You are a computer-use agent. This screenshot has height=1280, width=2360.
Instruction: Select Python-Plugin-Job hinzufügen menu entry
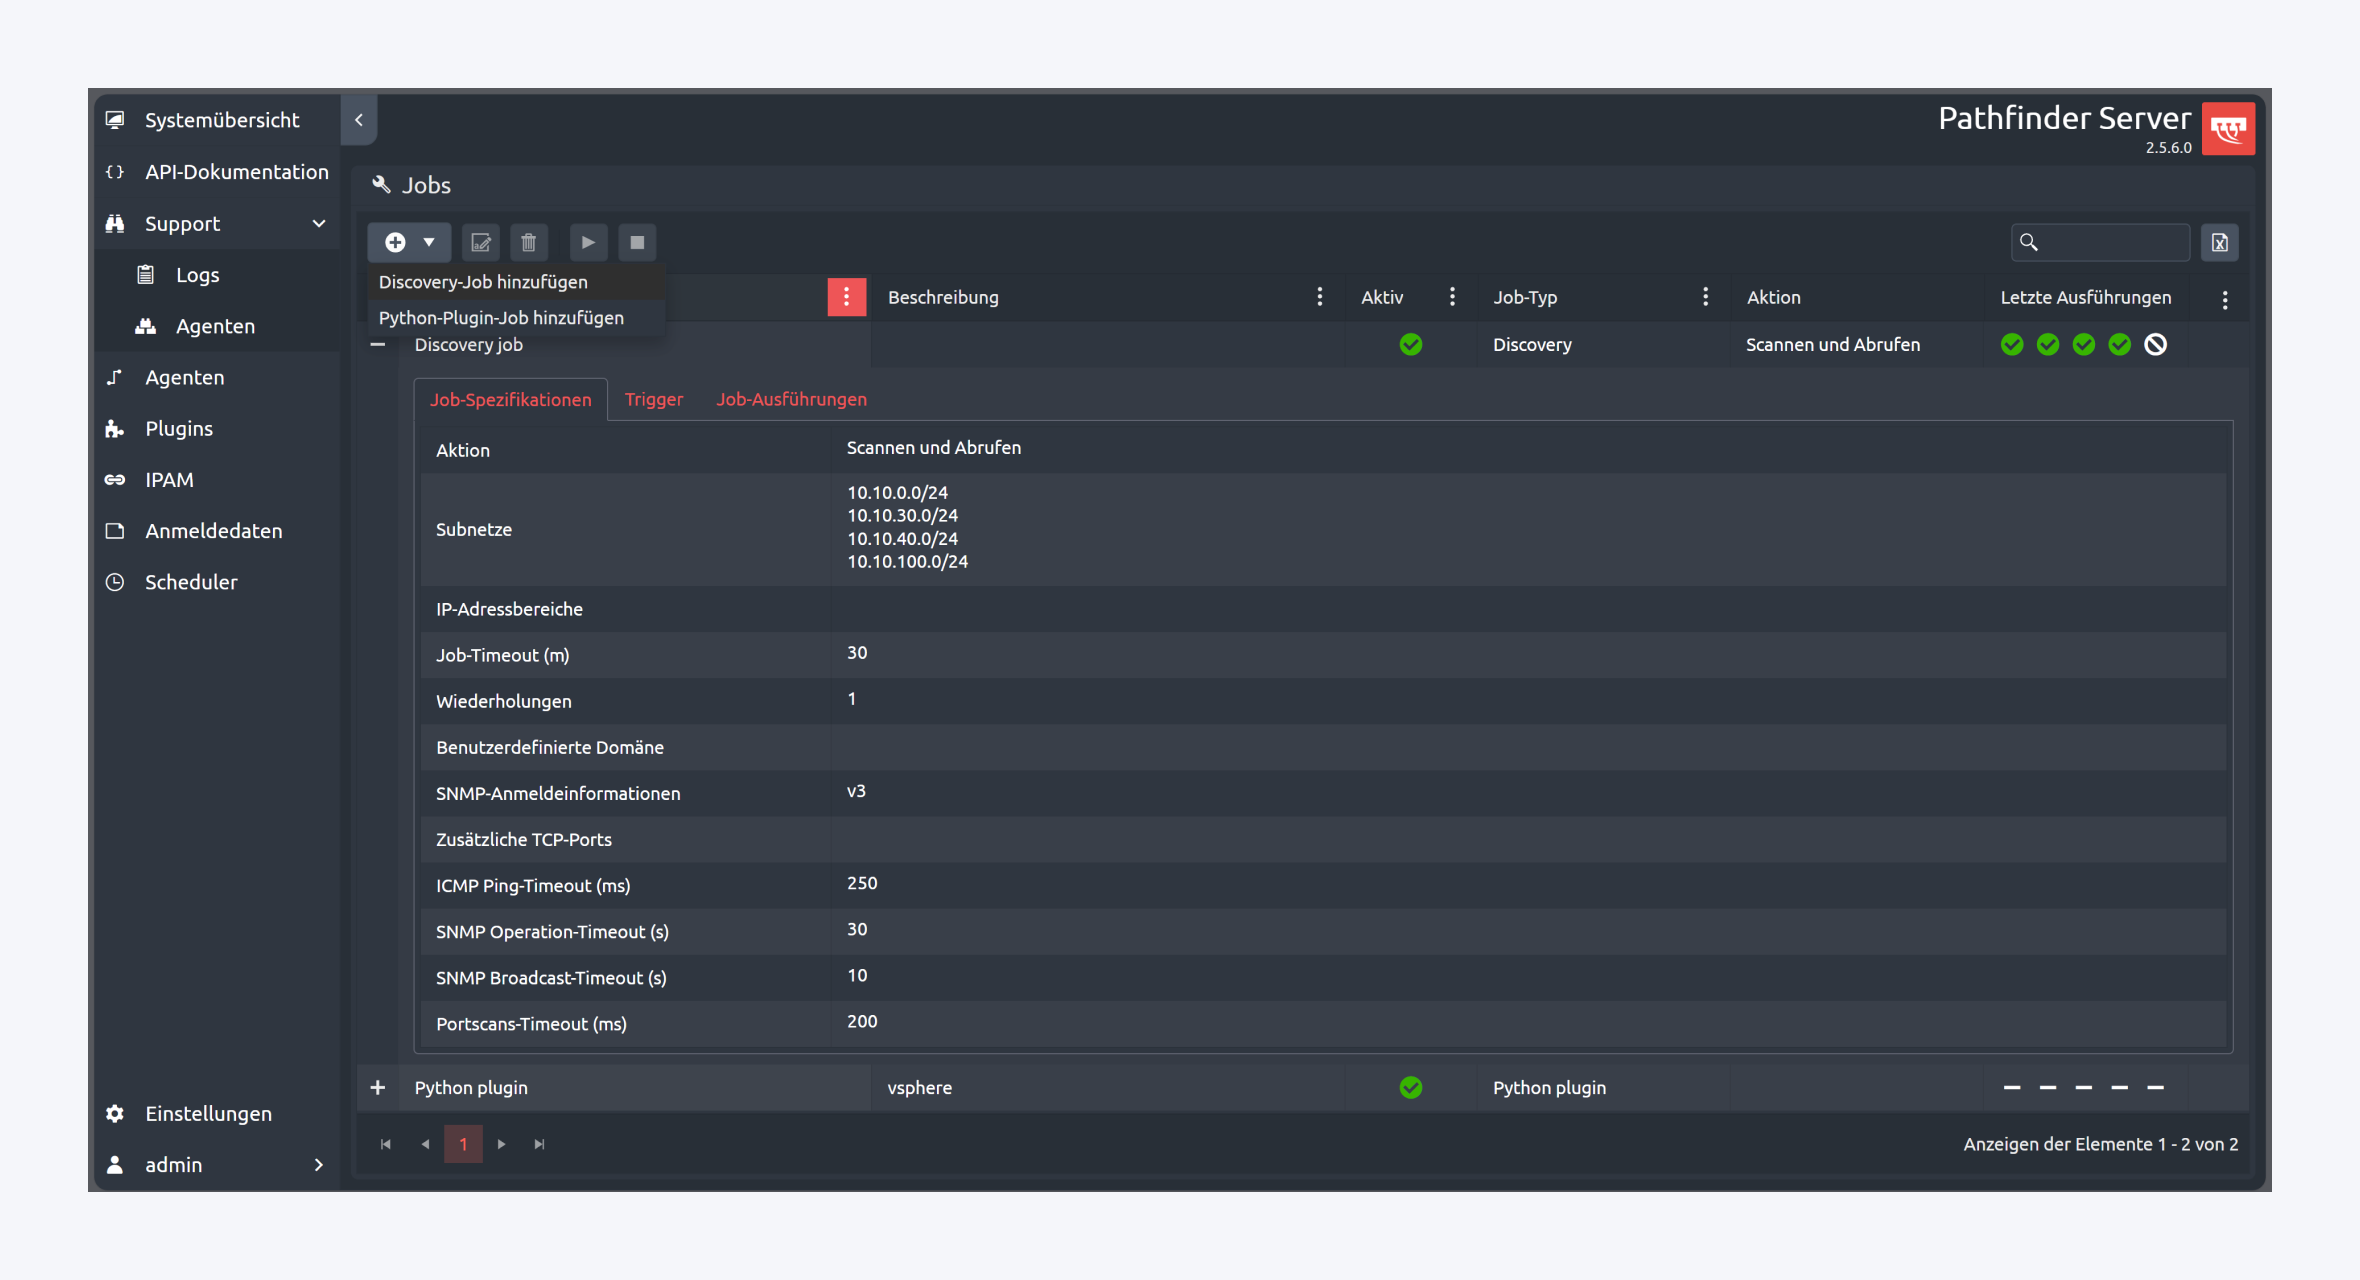coord(501,318)
